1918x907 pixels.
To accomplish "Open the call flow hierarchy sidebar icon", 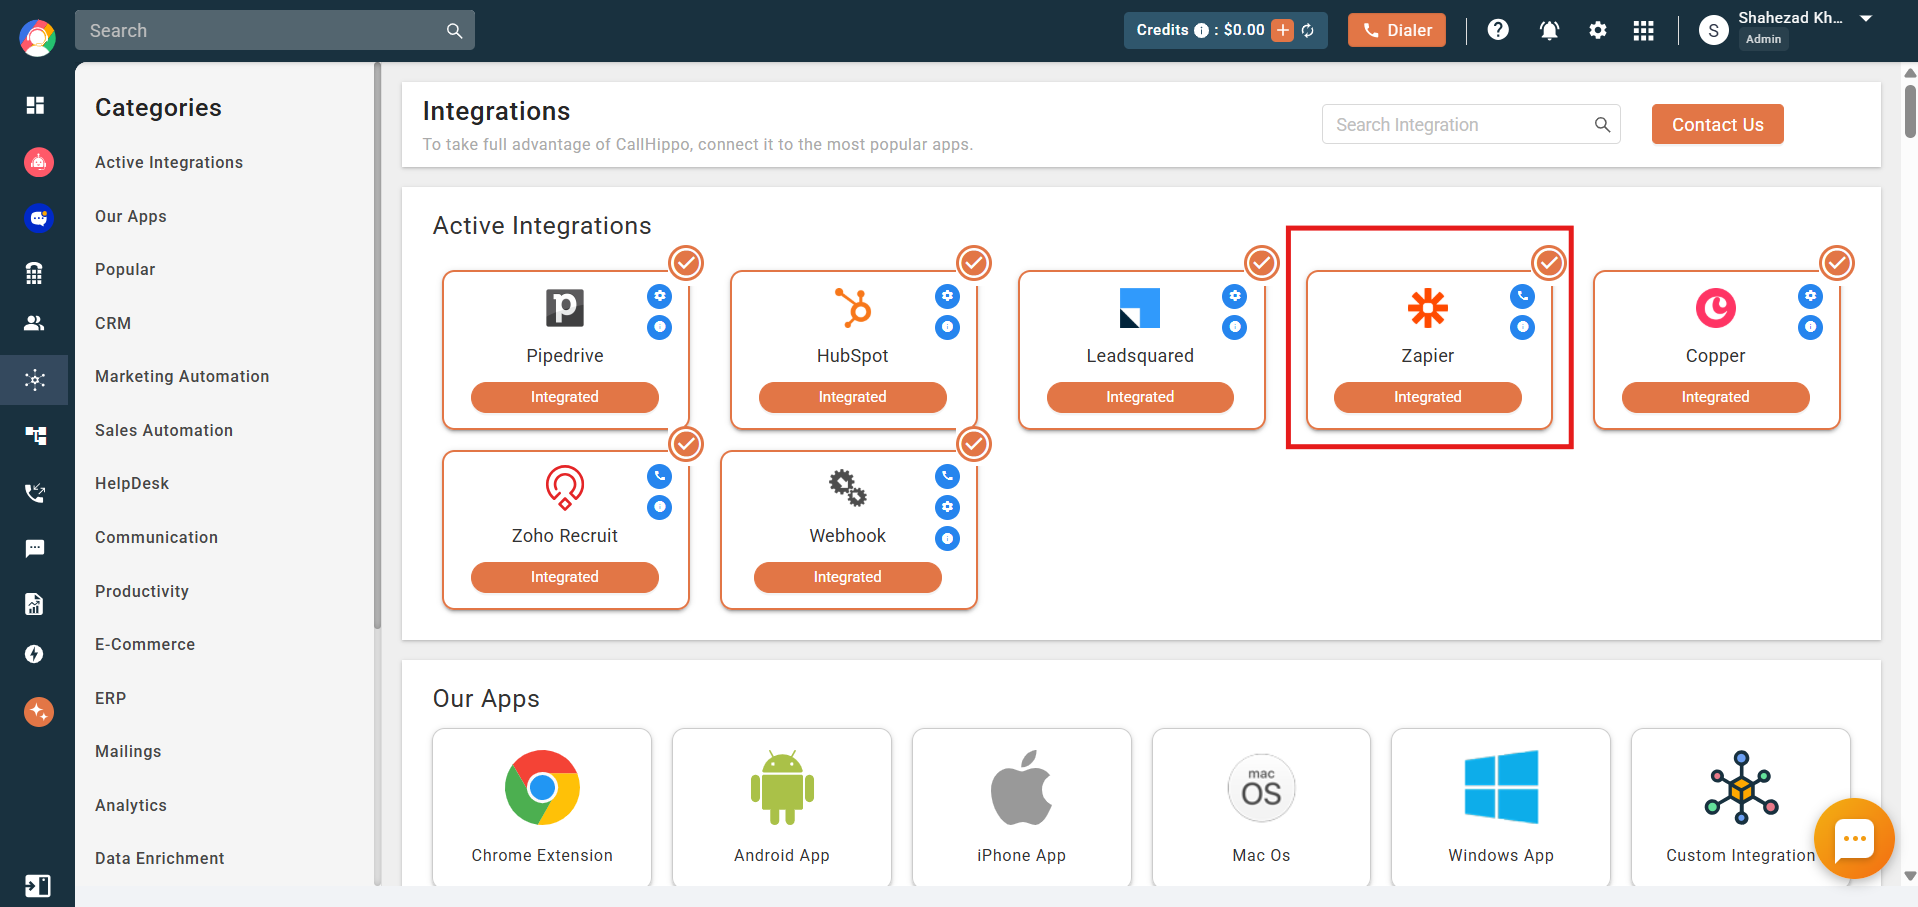I will click(x=35, y=435).
